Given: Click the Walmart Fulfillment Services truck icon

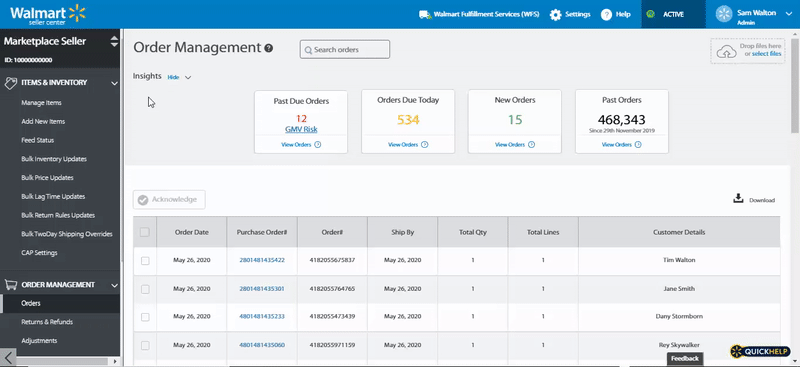Looking at the screenshot, I should tap(424, 14).
